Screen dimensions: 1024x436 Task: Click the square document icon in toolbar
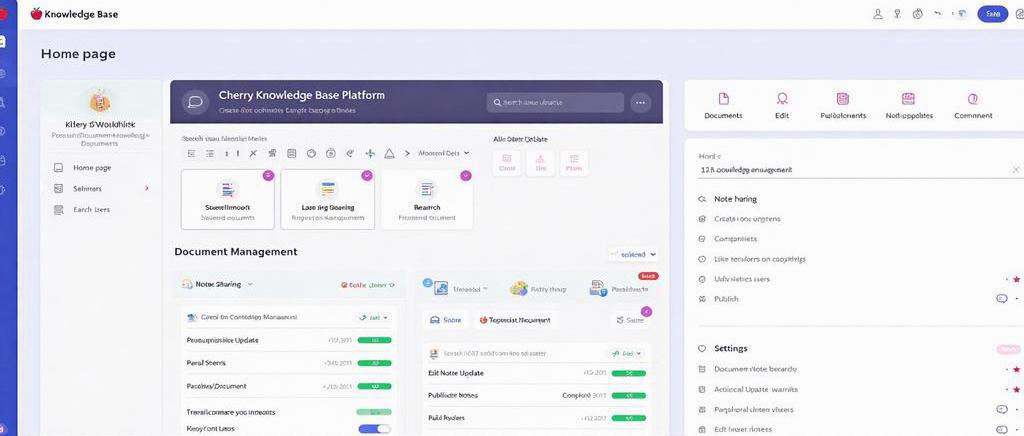(x=292, y=153)
